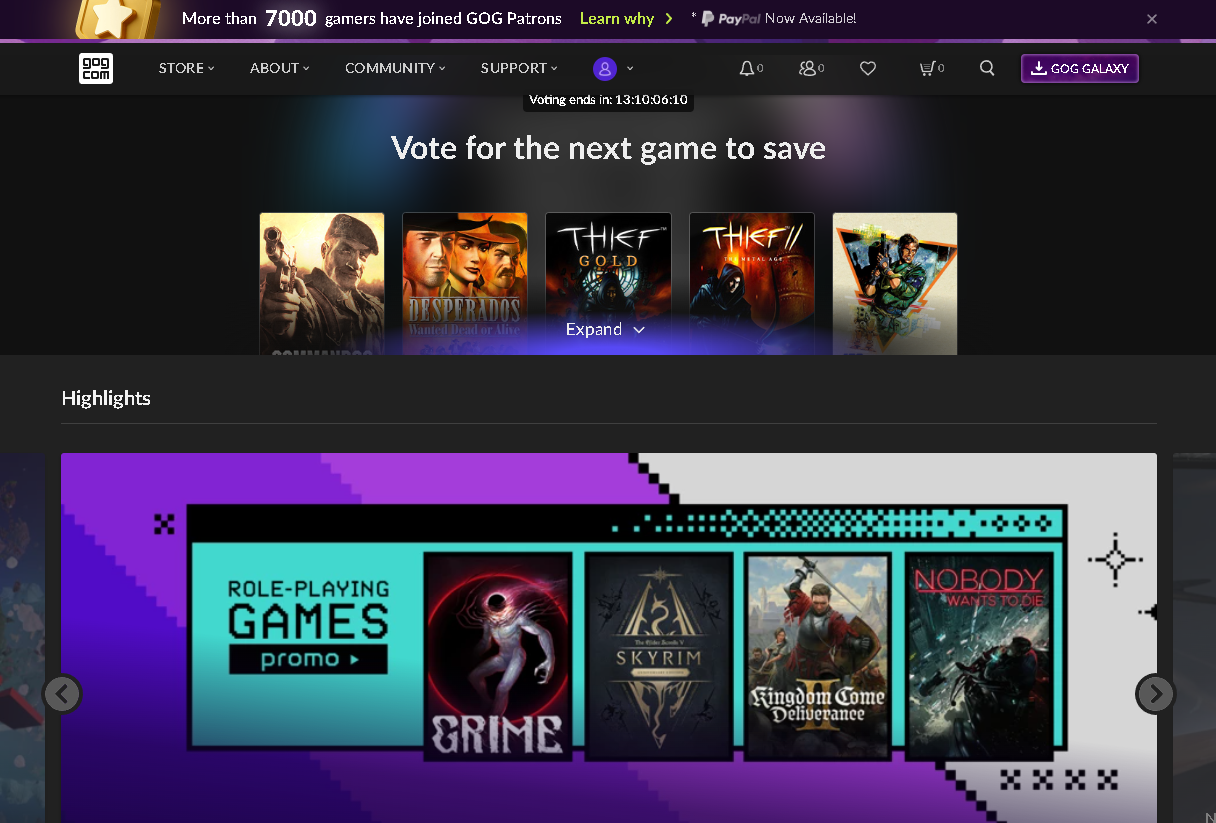Select the fifth voting game cover
The width and height of the screenshot is (1216, 823).
click(895, 284)
